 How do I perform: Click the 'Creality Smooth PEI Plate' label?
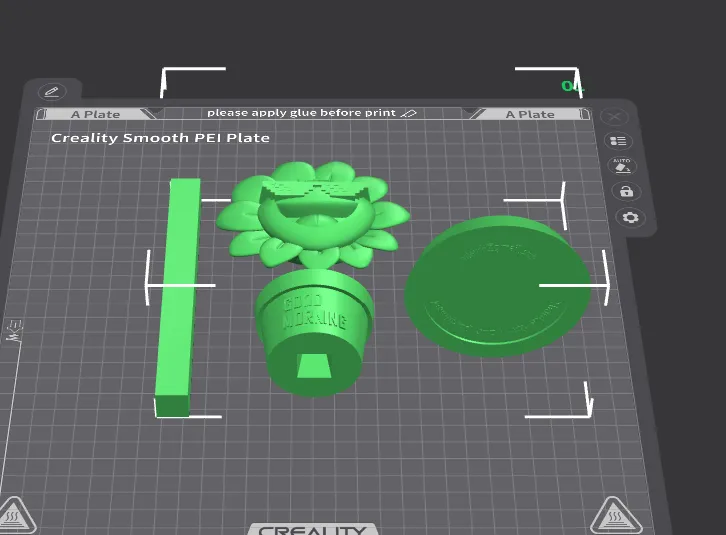click(x=160, y=138)
